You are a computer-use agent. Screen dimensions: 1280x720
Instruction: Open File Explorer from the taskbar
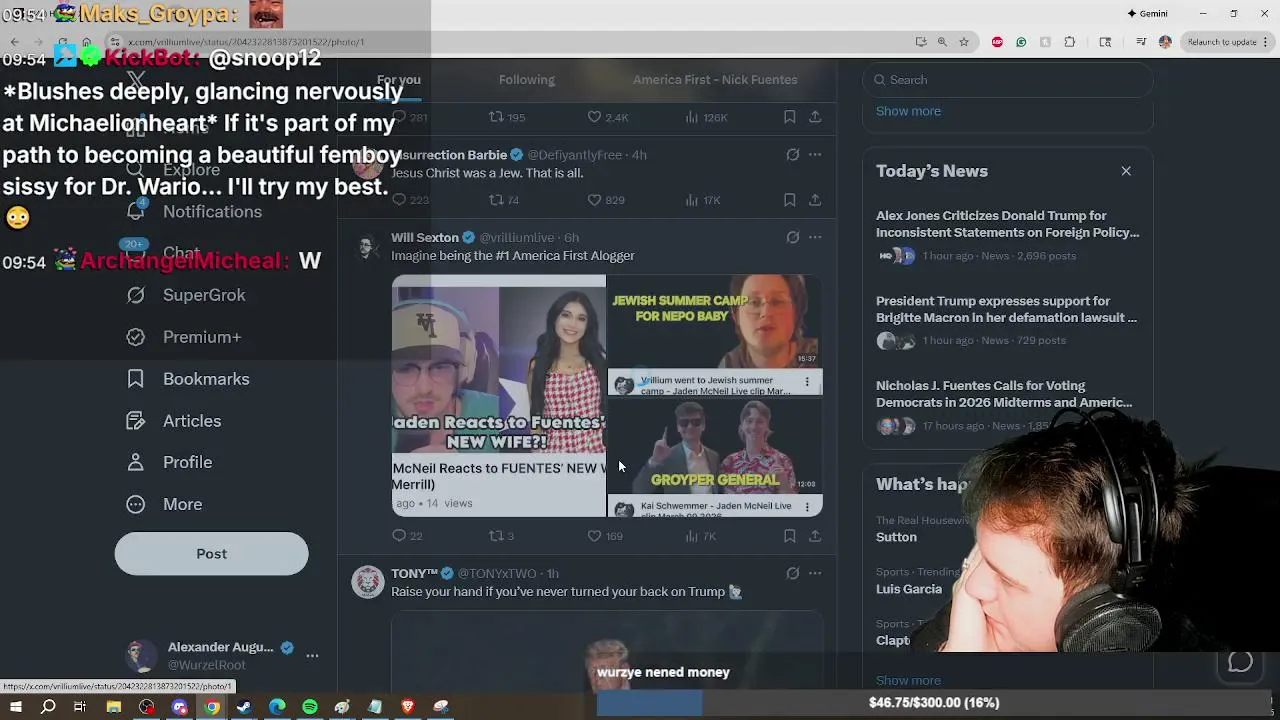coord(114,707)
